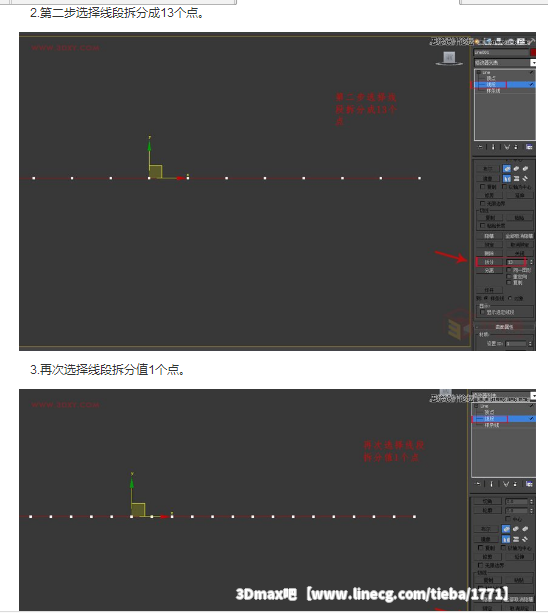Click 拆分 button in upper screenshot
The height and width of the screenshot is (613, 548).
(x=489, y=262)
